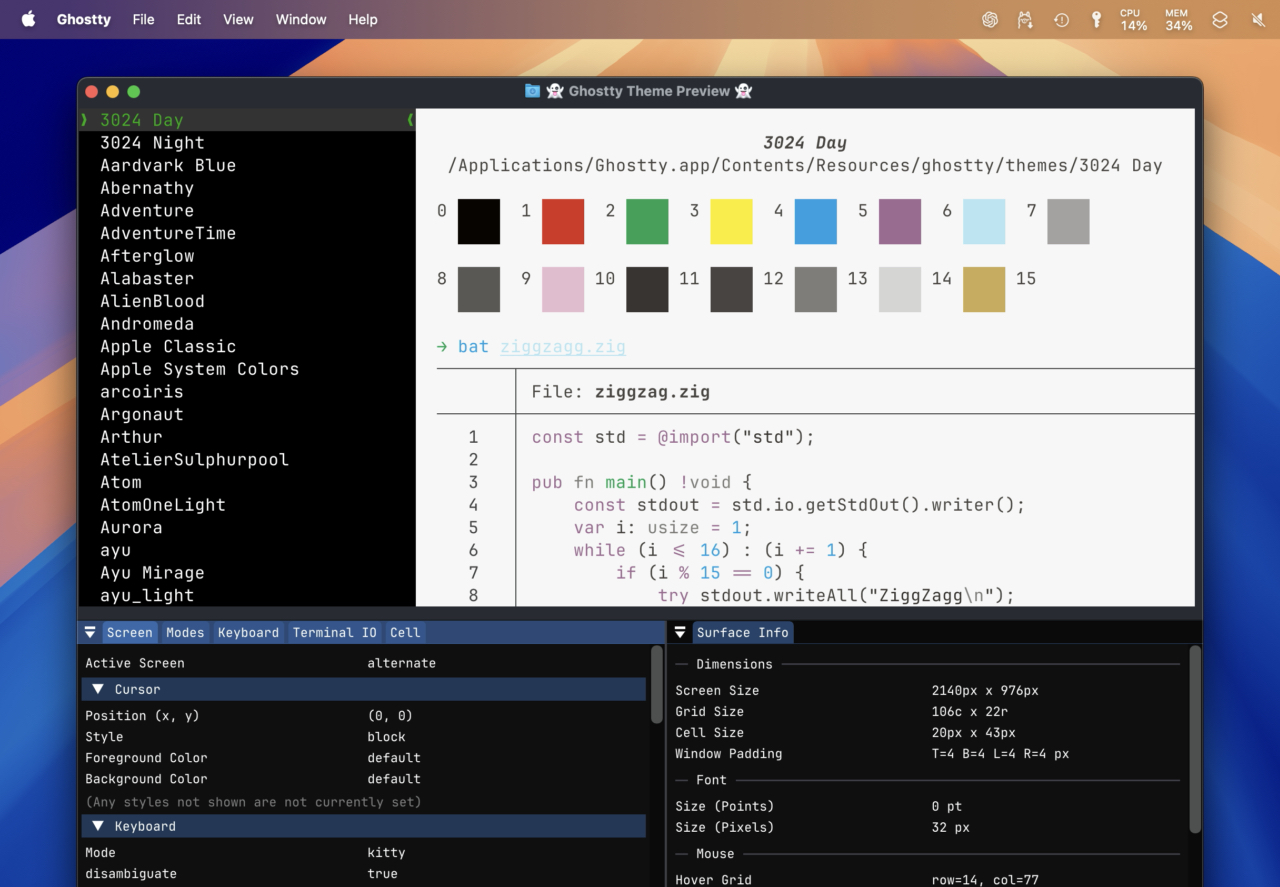Screen dimensions: 1280x887
Task: Select the Andromeda theme
Action: point(147,324)
